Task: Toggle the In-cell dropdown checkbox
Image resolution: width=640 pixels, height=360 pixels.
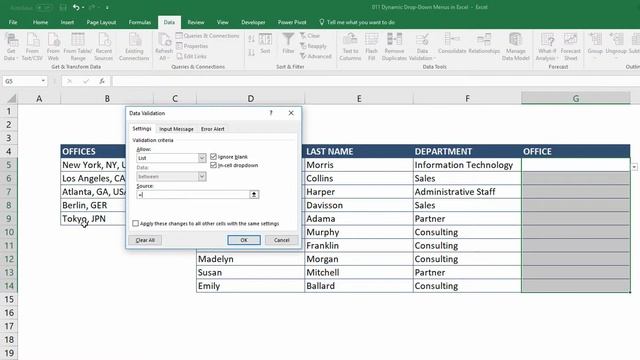Action: click(x=213, y=165)
